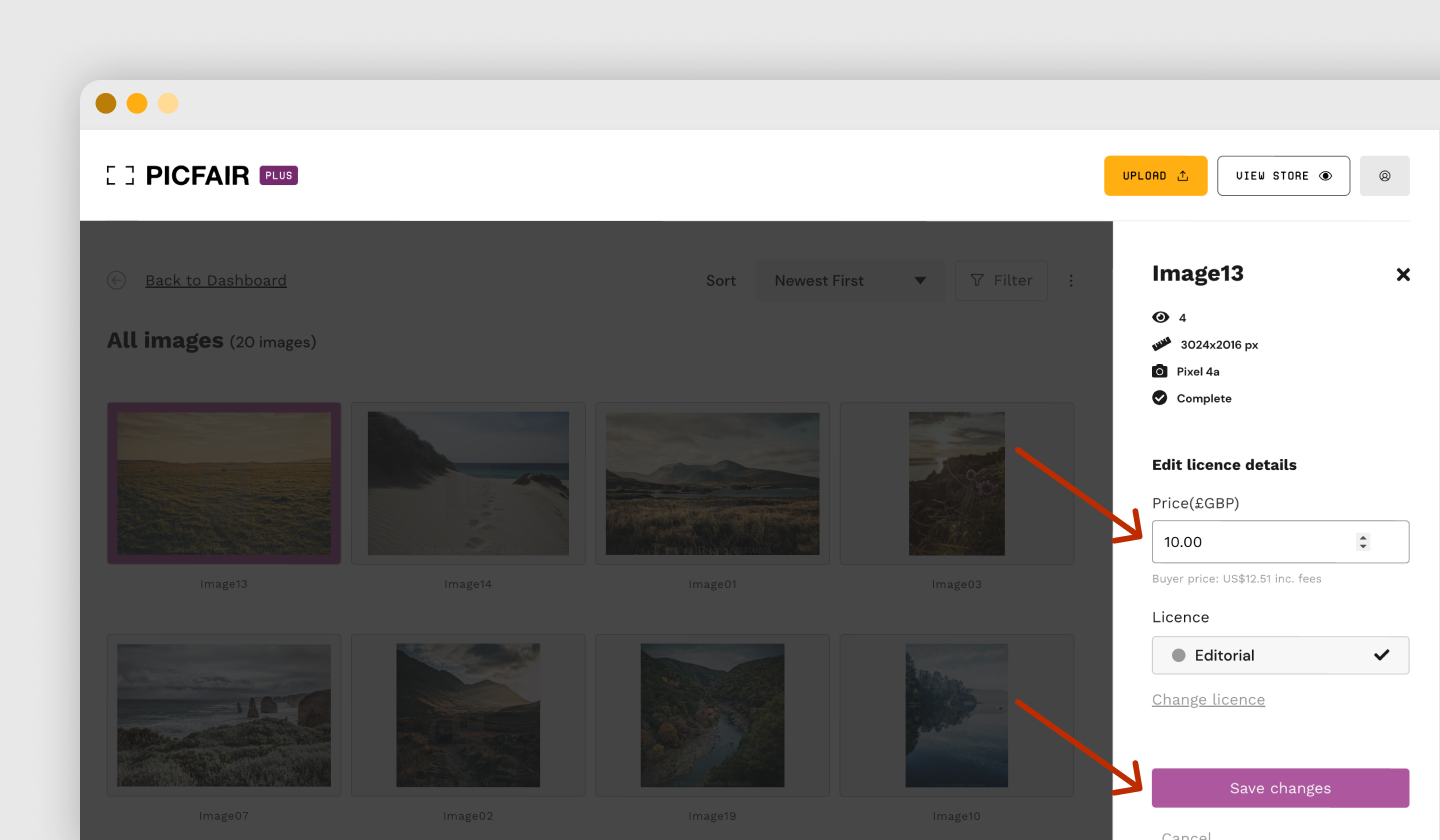Select the Image07 thumbnail
This screenshot has height=840, width=1440.
(x=224, y=715)
